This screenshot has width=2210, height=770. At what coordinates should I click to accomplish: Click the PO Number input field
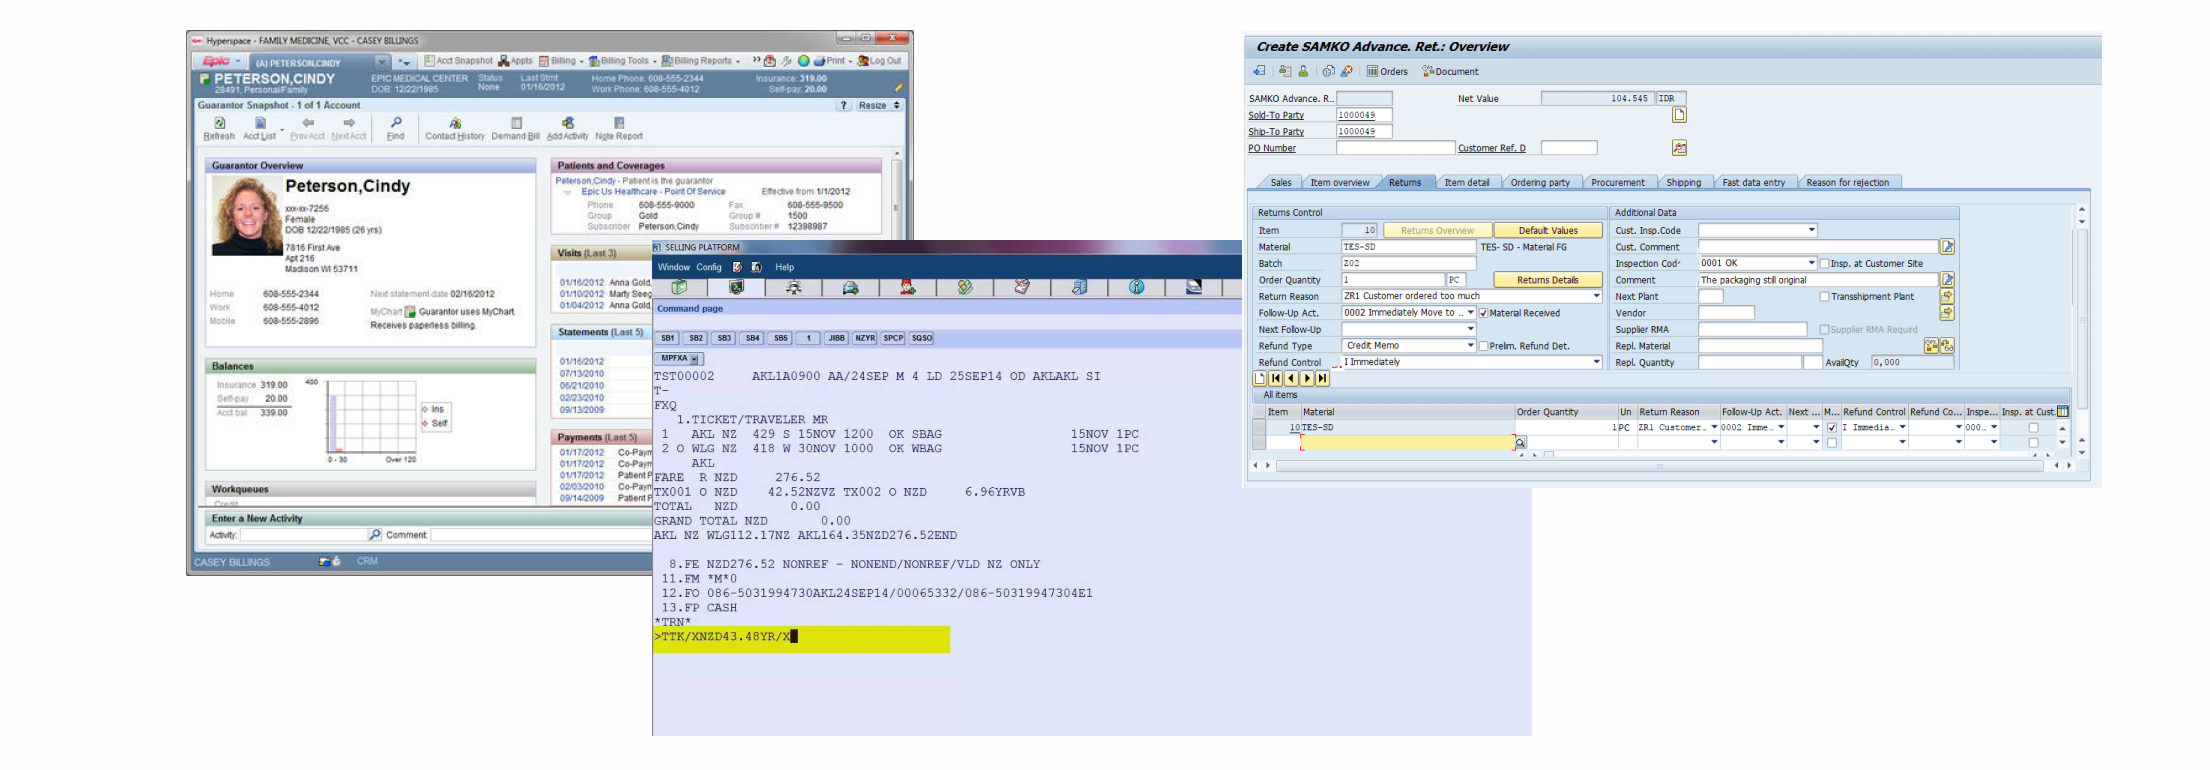[x=1395, y=148]
